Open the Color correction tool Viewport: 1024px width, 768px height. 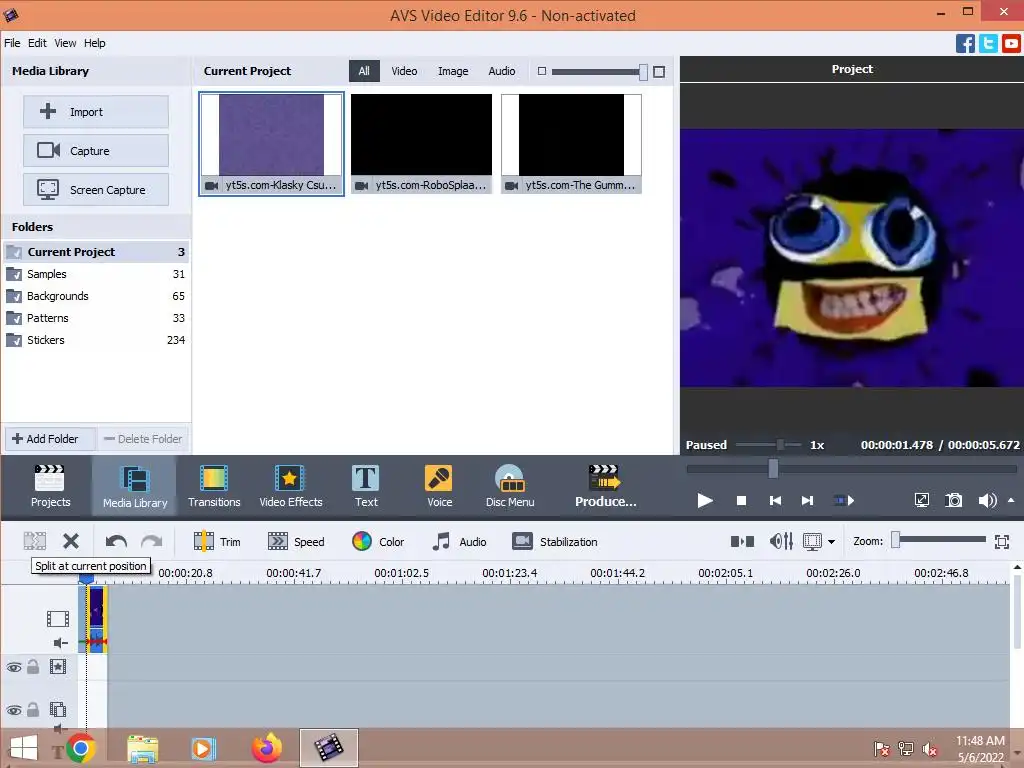[x=378, y=541]
